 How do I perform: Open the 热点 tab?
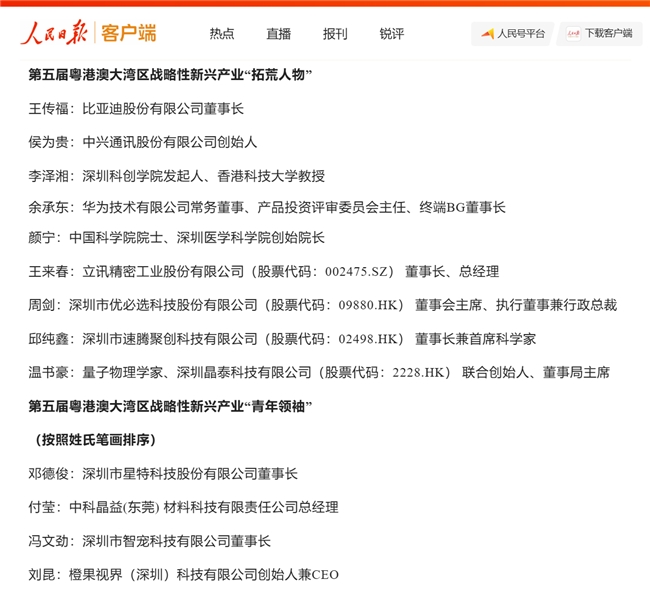pyautogui.click(x=222, y=34)
